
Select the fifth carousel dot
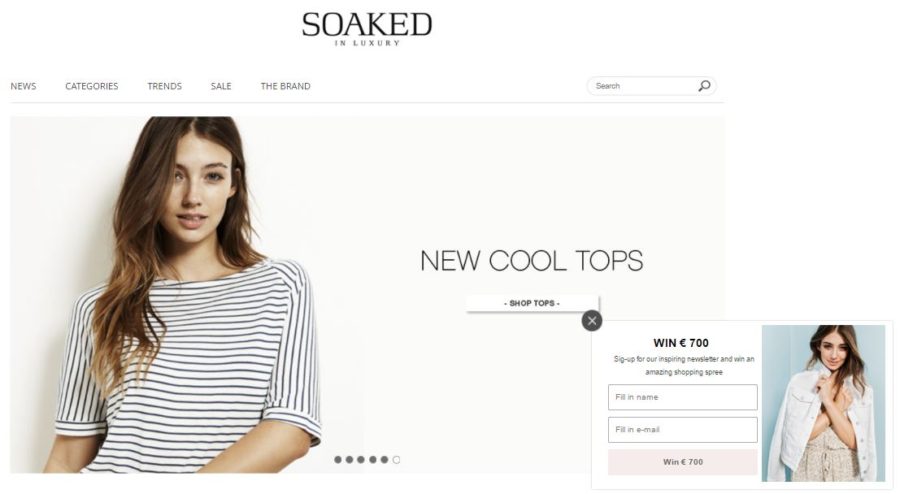click(x=385, y=460)
